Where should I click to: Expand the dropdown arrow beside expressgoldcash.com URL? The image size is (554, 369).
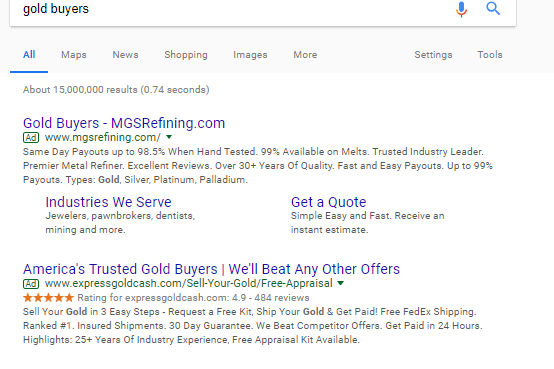pyautogui.click(x=341, y=283)
